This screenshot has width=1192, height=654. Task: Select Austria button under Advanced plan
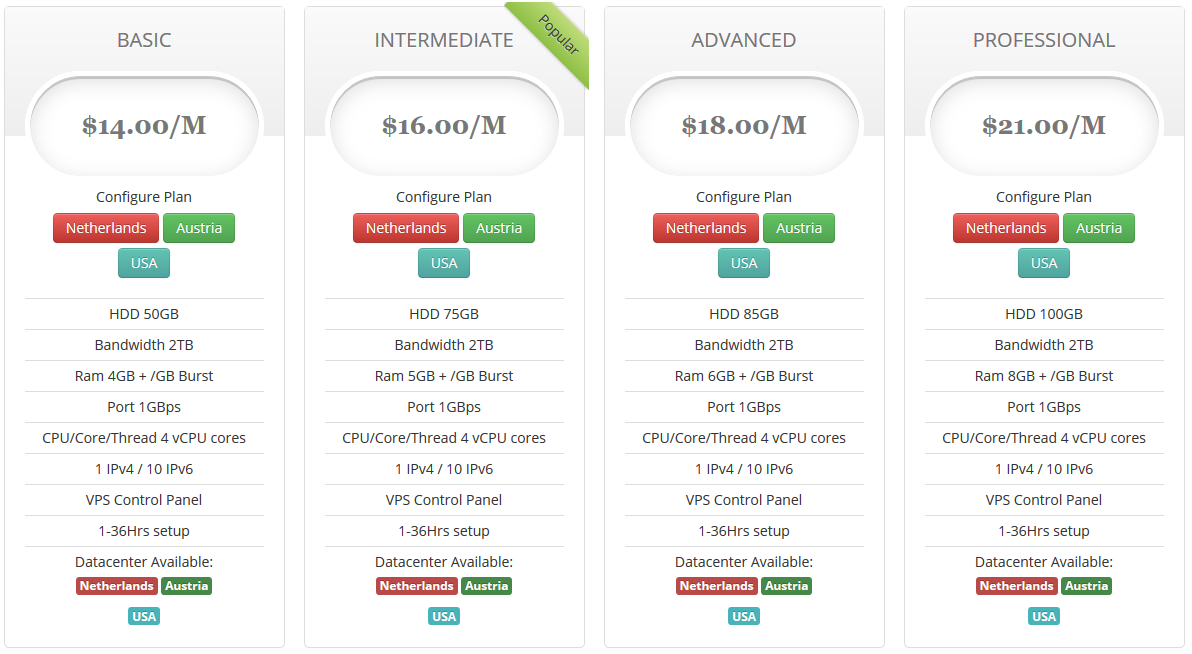point(799,228)
